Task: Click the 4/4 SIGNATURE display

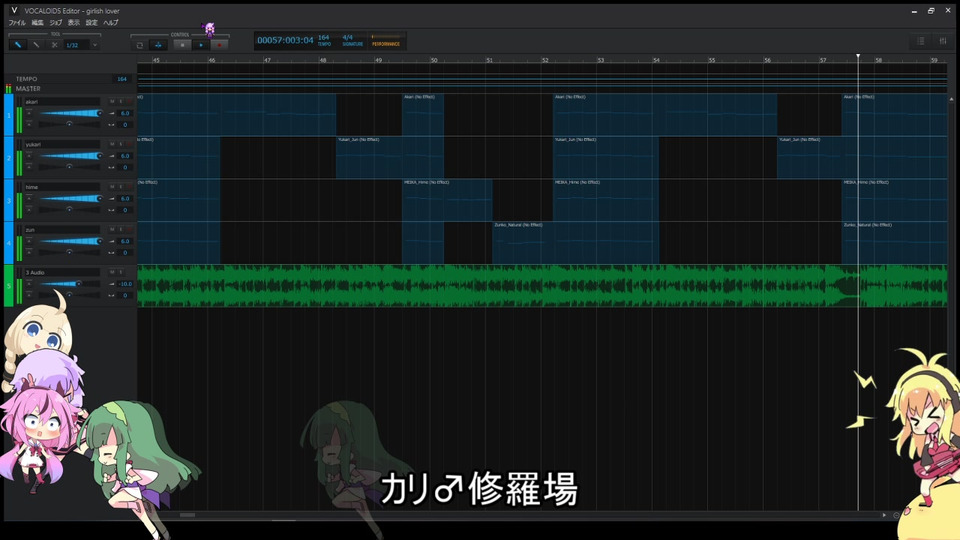Action: [352, 40]
